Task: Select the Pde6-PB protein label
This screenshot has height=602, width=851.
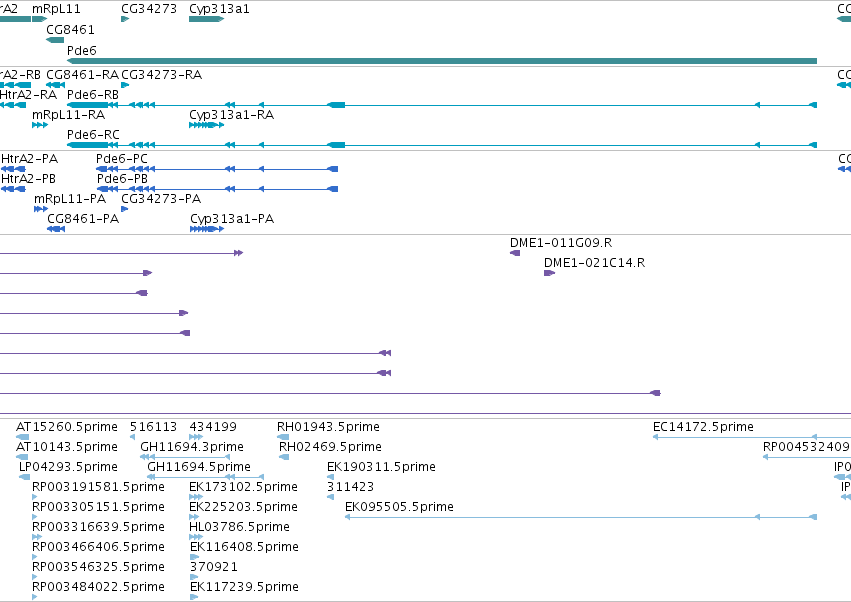Action: pyautogui.click(x=122, y=179)
